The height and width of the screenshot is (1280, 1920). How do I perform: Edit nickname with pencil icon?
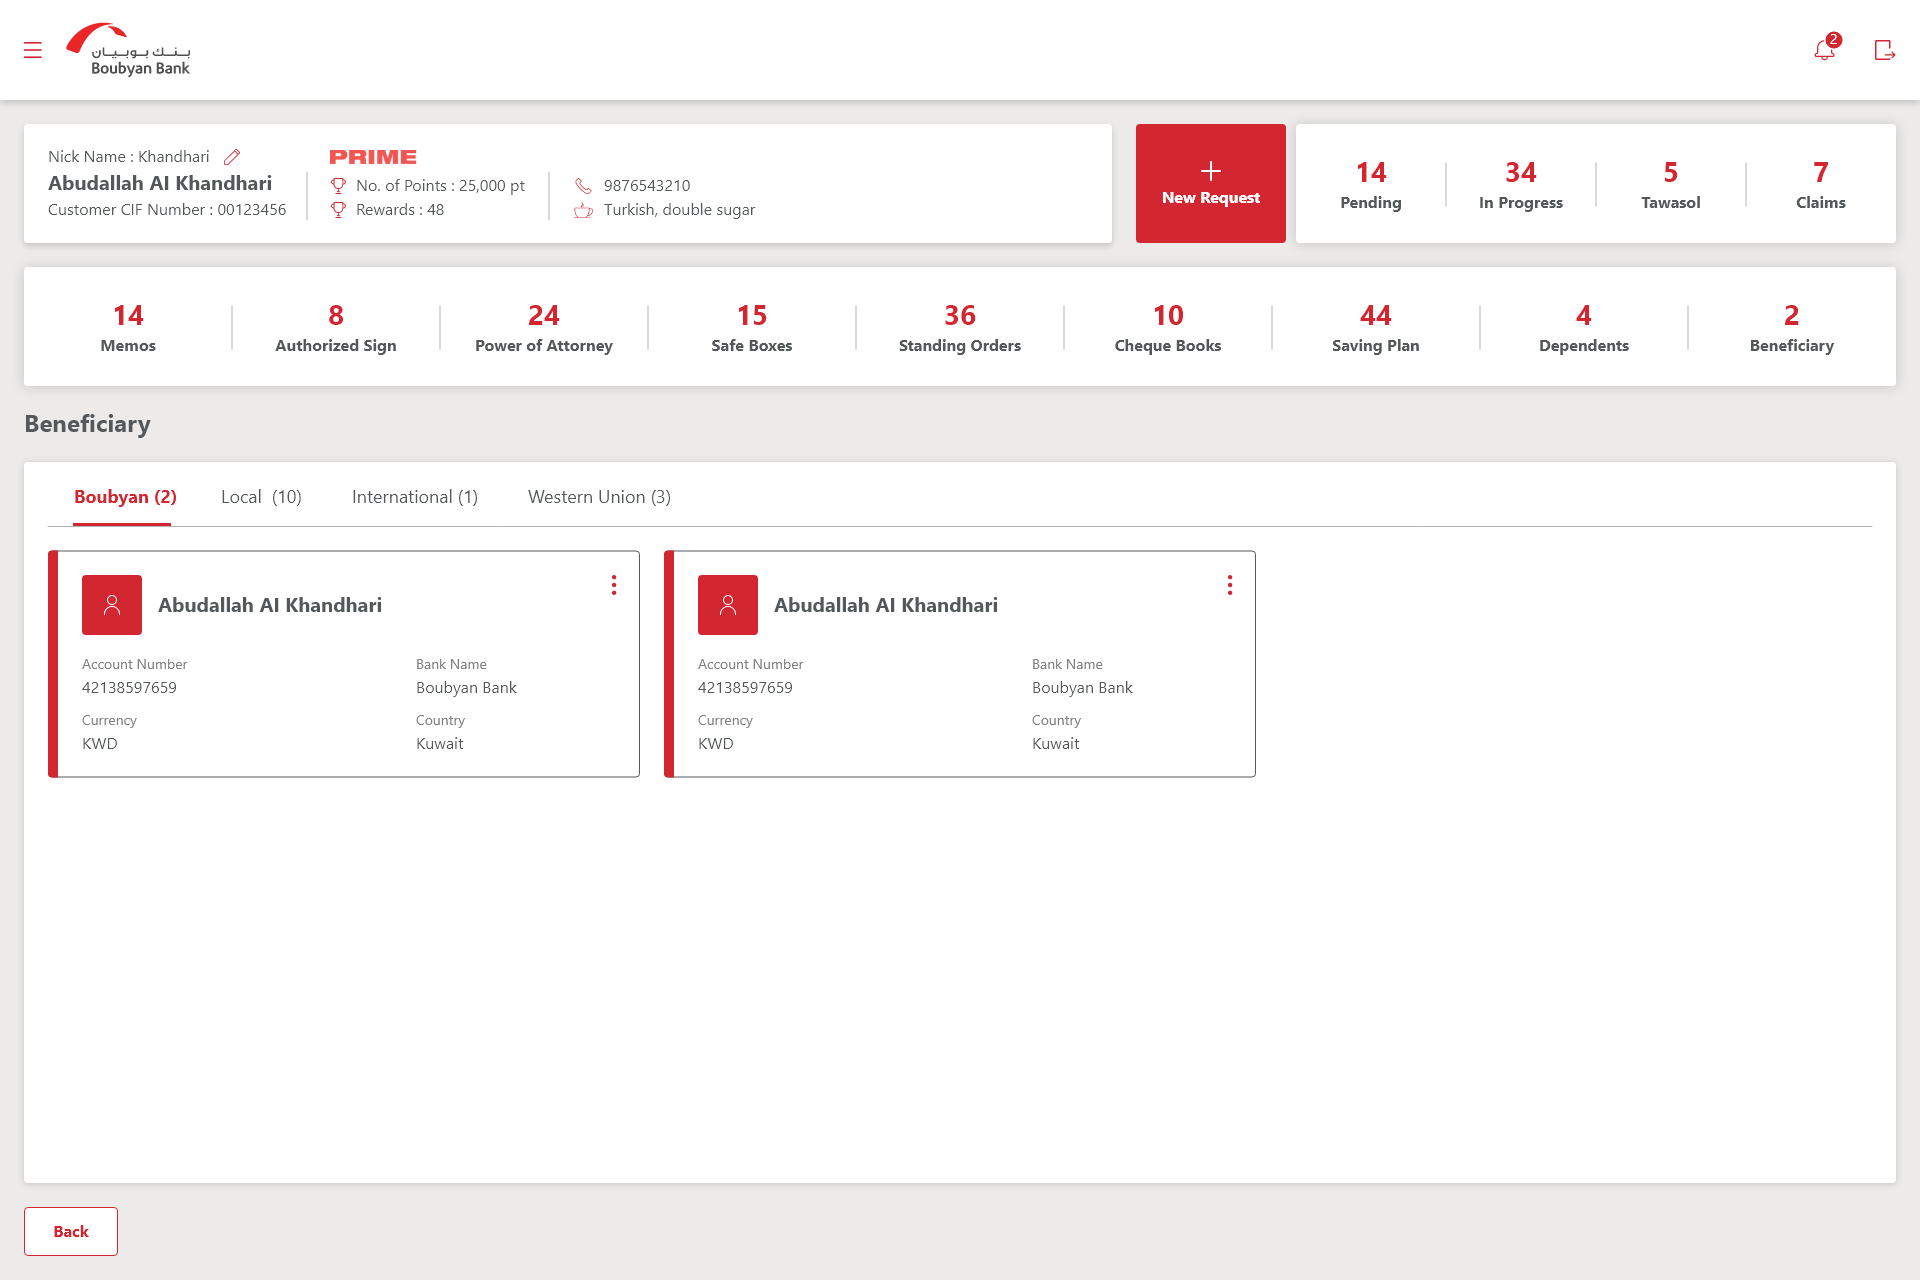(x=232, y=157)
